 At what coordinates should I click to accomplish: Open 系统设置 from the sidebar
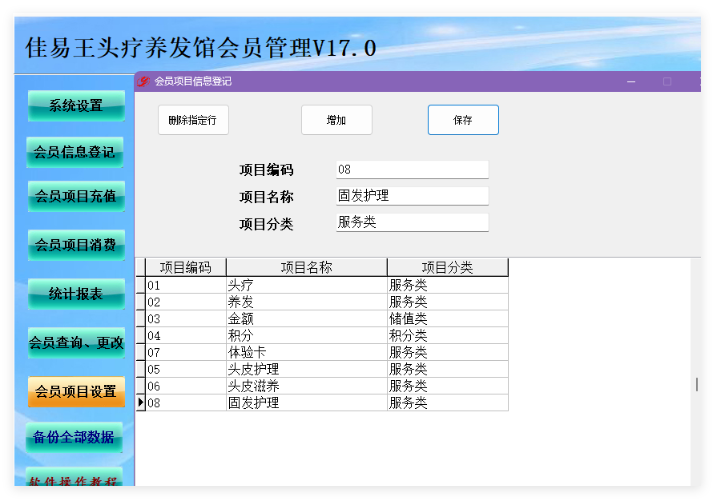pos(76,106)
